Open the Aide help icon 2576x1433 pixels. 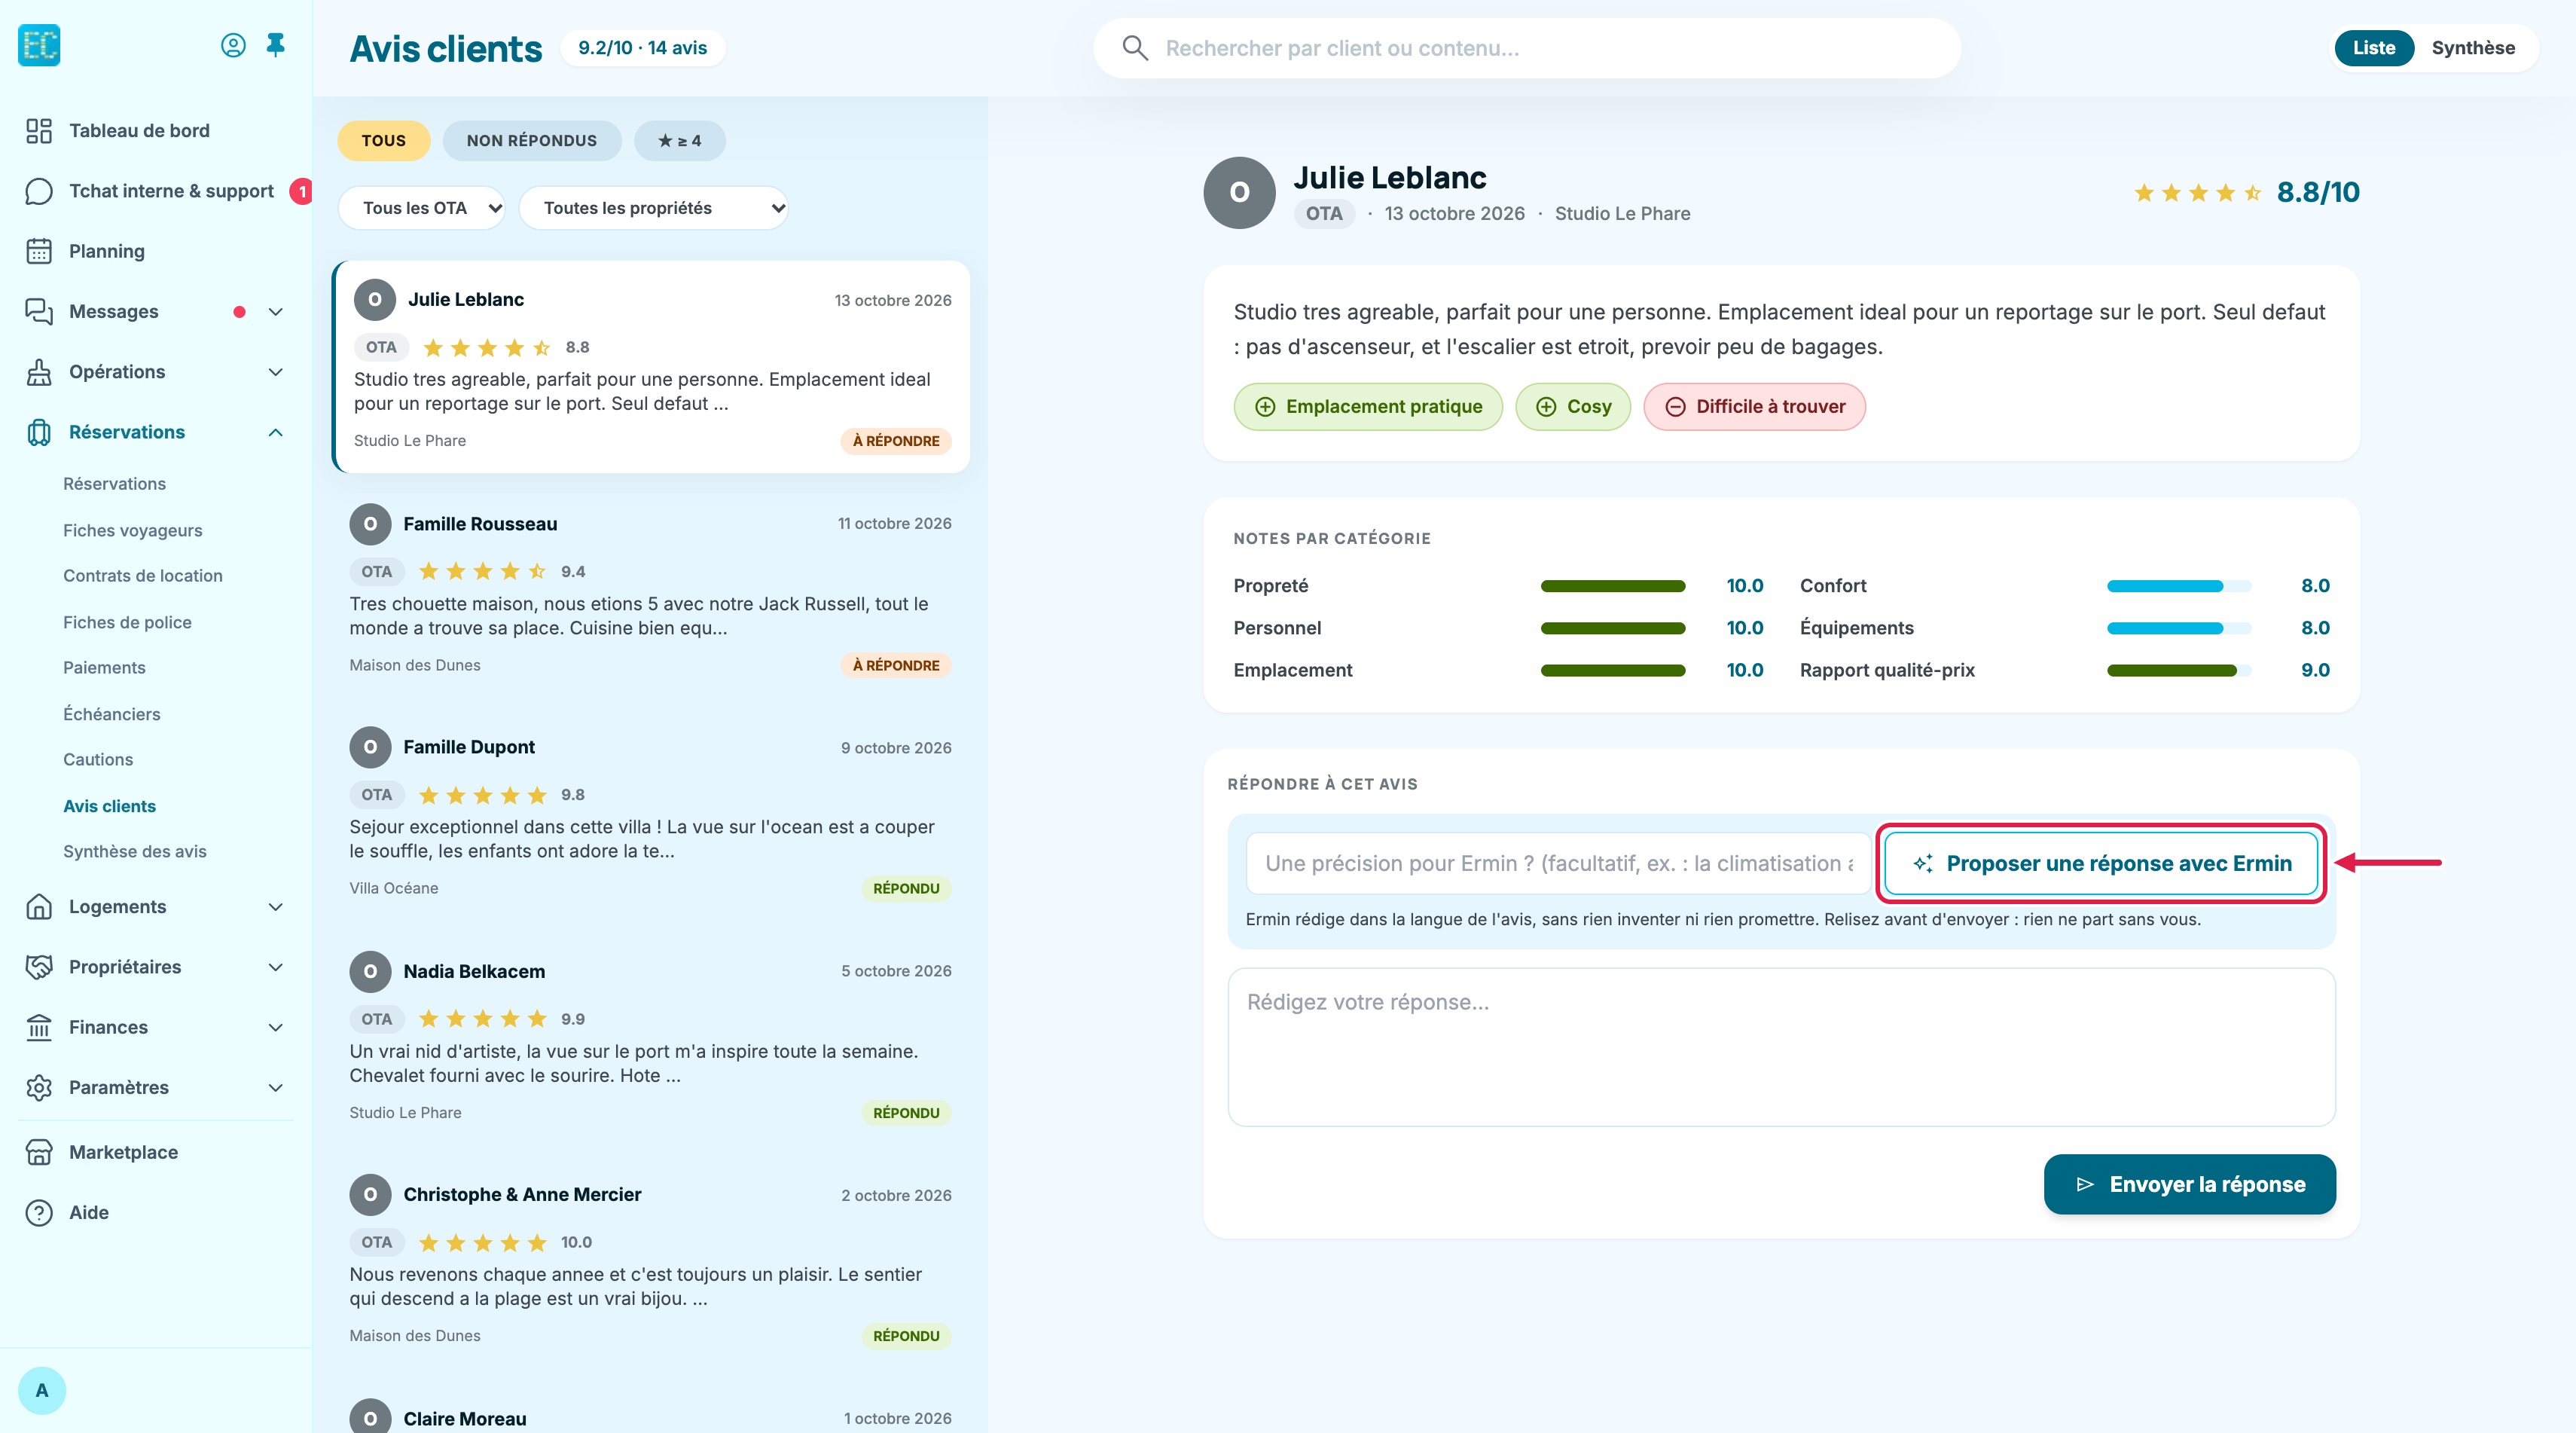coord(39,1212)
